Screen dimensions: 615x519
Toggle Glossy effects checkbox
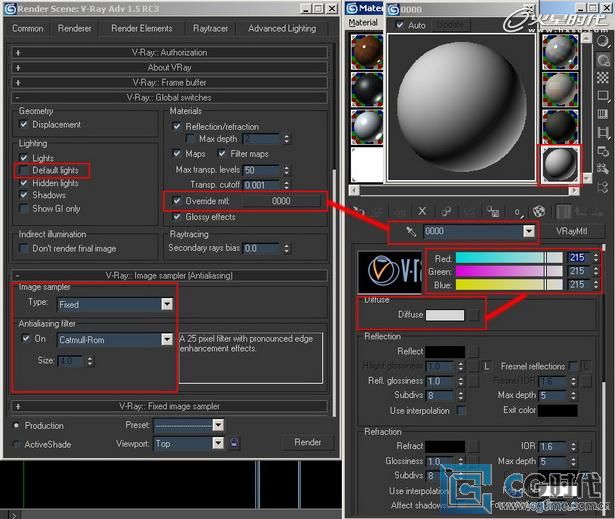177,217
